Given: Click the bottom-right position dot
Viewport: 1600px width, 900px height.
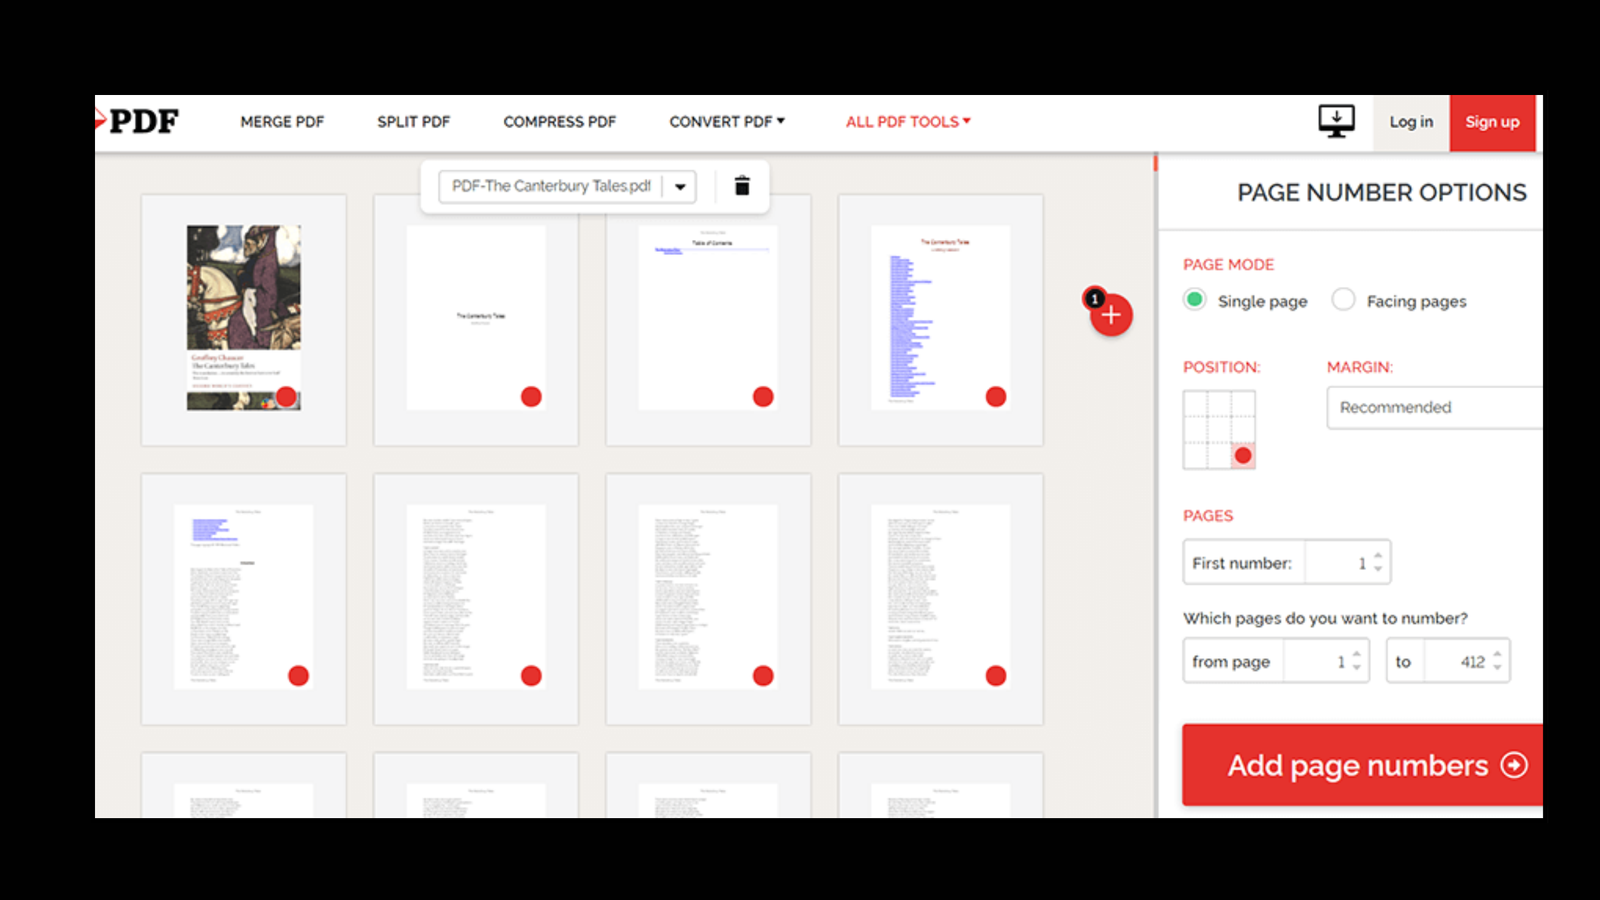Looking at the screenshot, I should pyautogui.click(x=1243, y=455).
